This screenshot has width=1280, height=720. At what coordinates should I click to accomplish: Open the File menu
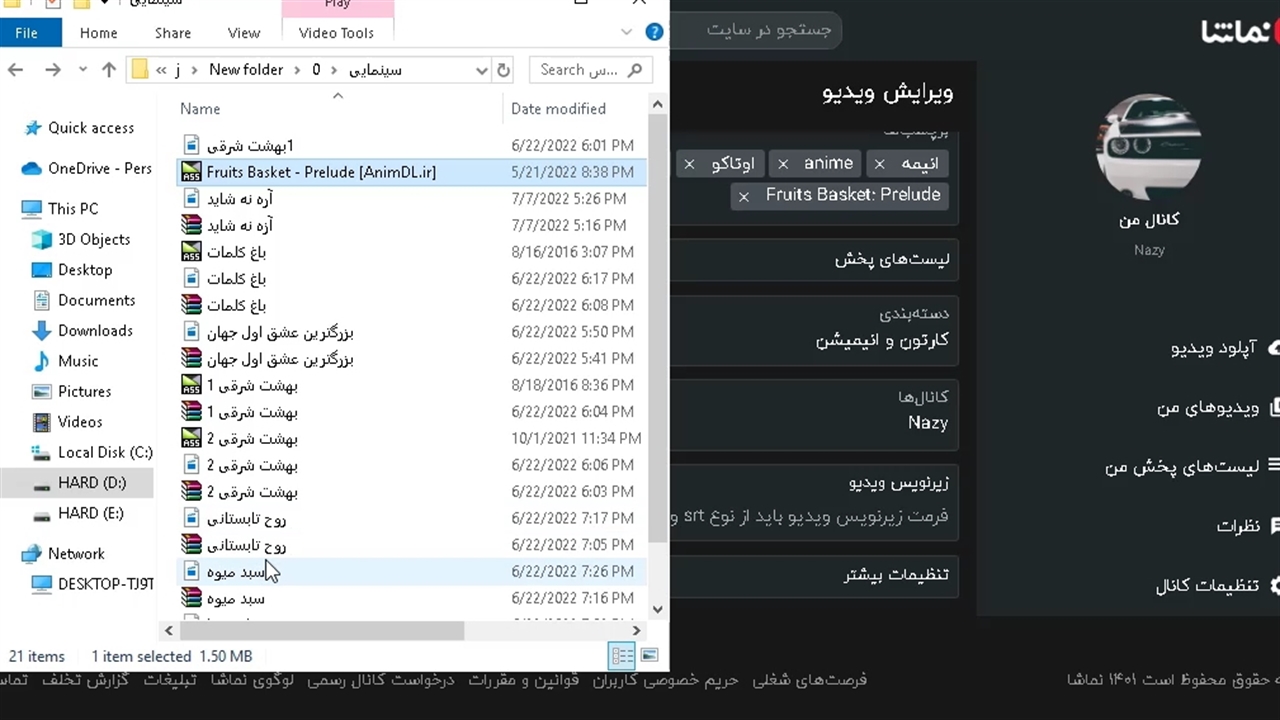coord(27,32)
